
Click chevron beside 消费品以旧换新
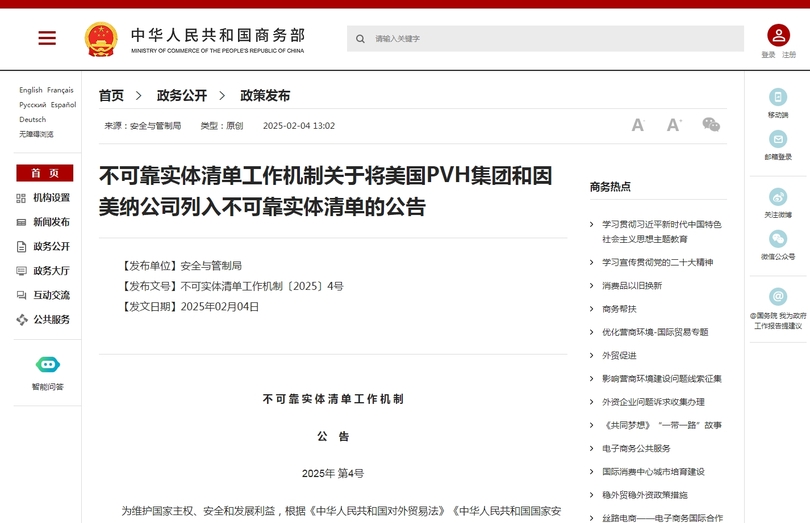591,286
